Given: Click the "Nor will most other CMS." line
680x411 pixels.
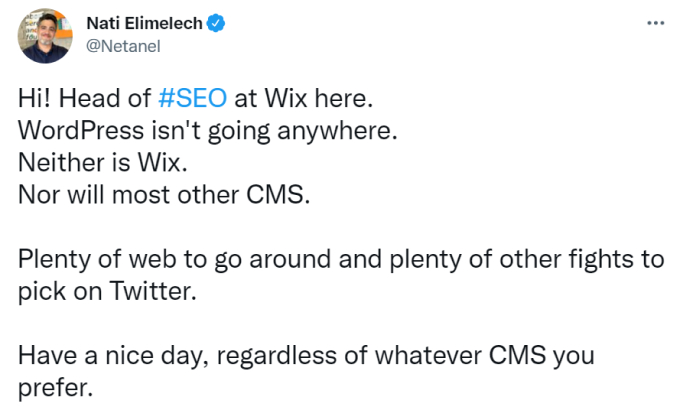Looking at the screenshot, I should click(x=165, y=194).
